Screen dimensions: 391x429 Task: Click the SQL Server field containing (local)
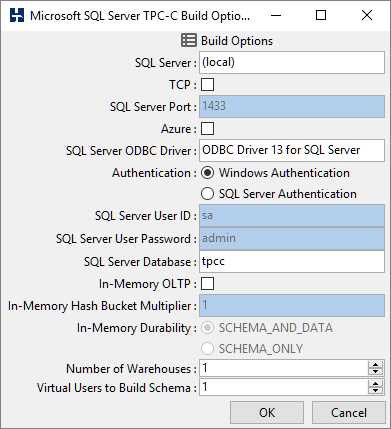(x=292, y=63)
